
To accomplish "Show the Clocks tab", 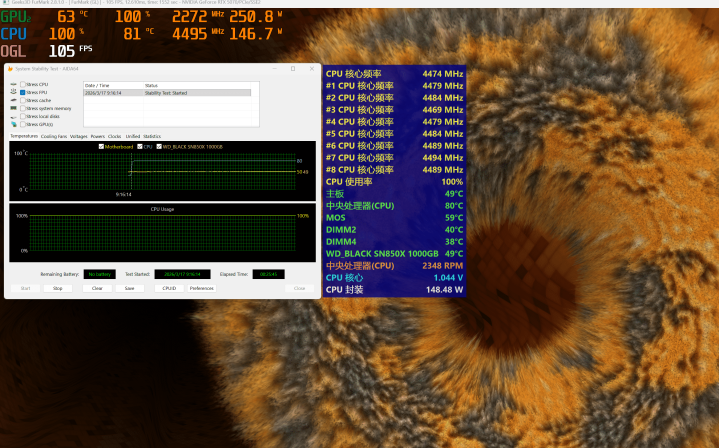I will [115, 135].
